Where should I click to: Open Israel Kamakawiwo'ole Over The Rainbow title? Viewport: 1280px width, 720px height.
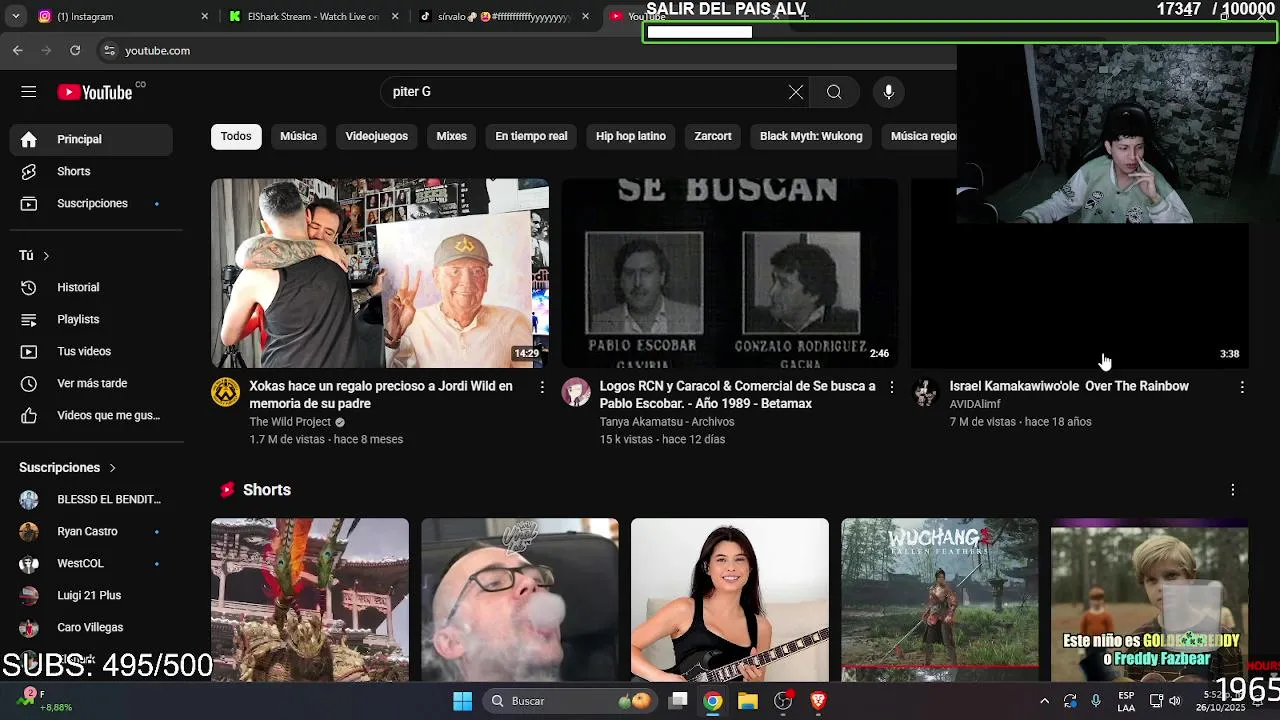tap(1069, 386)
